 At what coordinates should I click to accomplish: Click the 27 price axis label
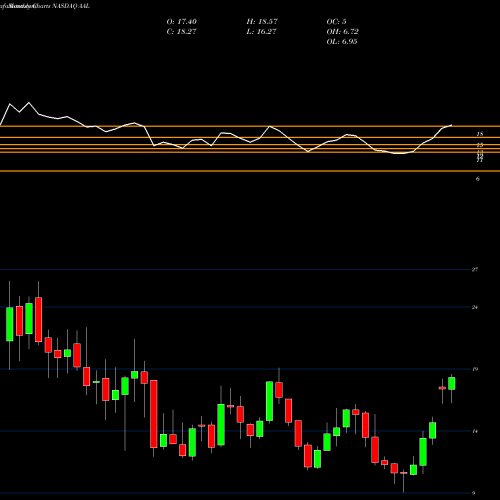click(x=475, y=269)
